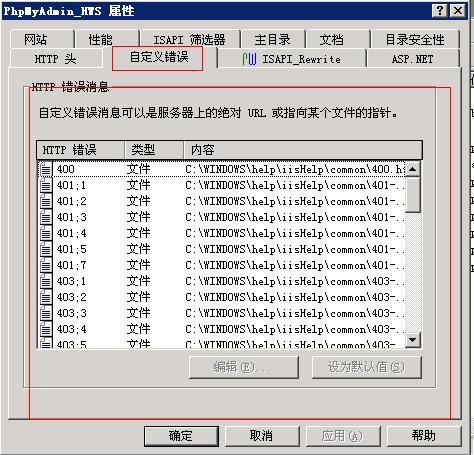The image size is (474, 455).
Task: Open the ASP.NET tab
Action: 413,59
